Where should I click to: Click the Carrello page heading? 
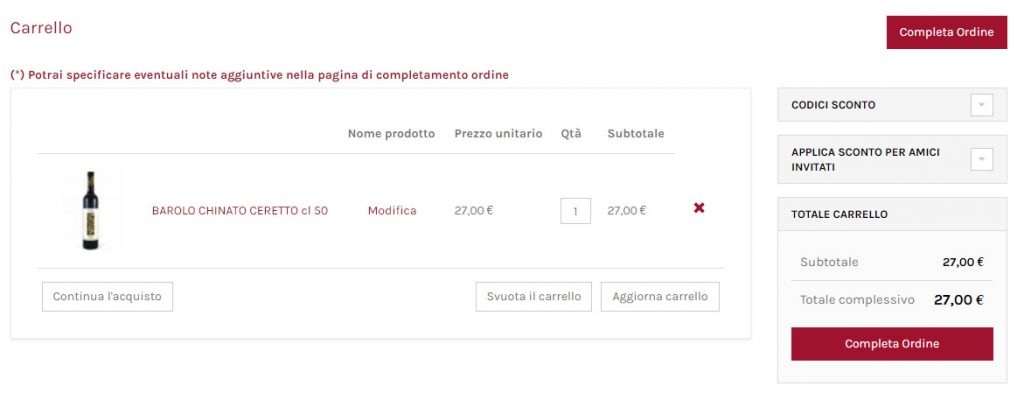pyautogui.click(x=41, y=28)
